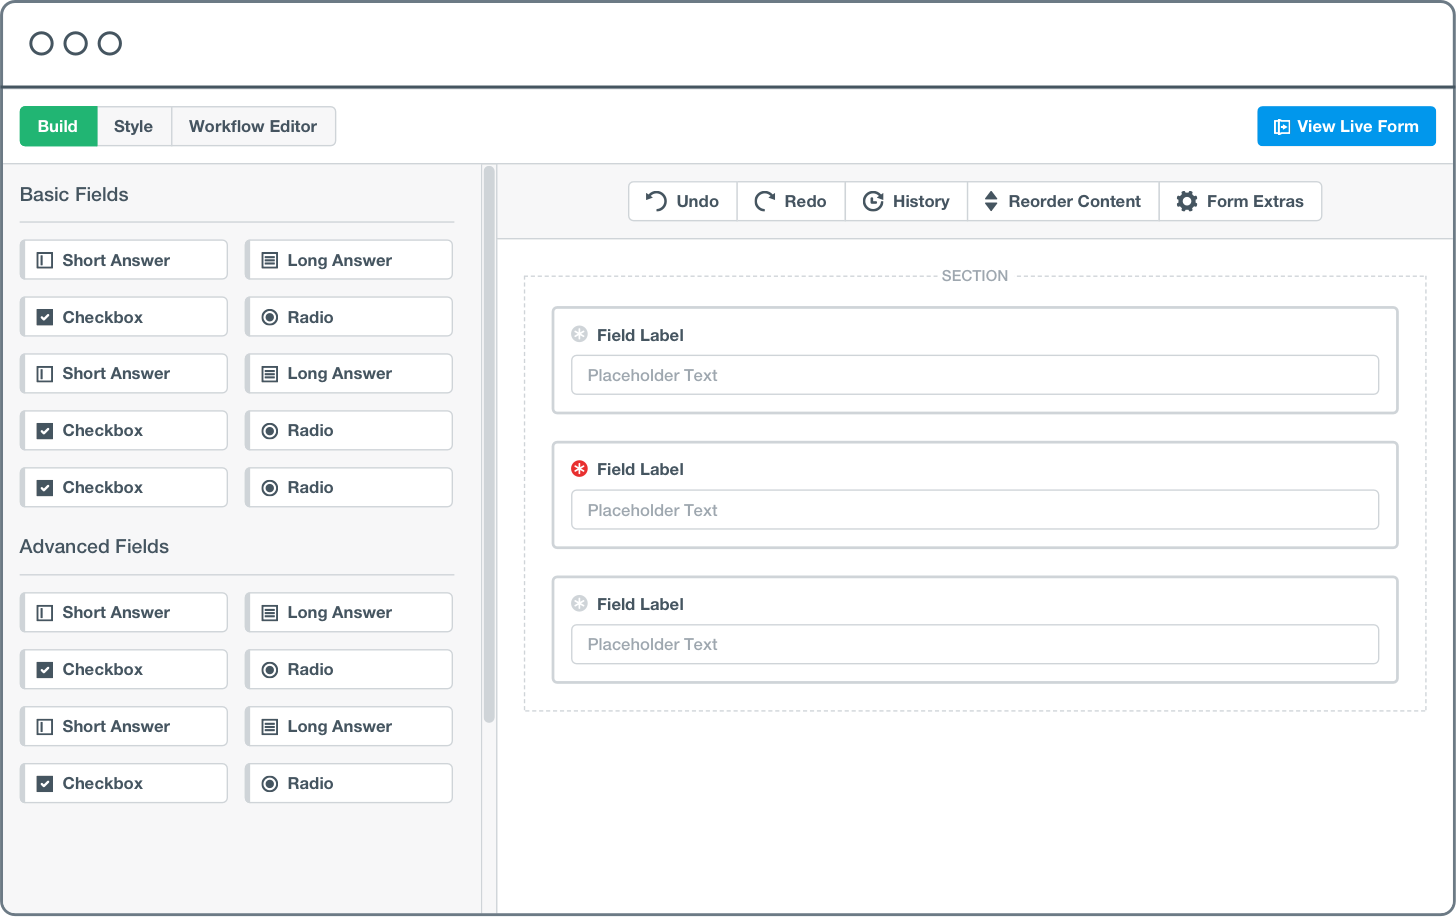Click last field's Placeholder Text input

point(975,644)
